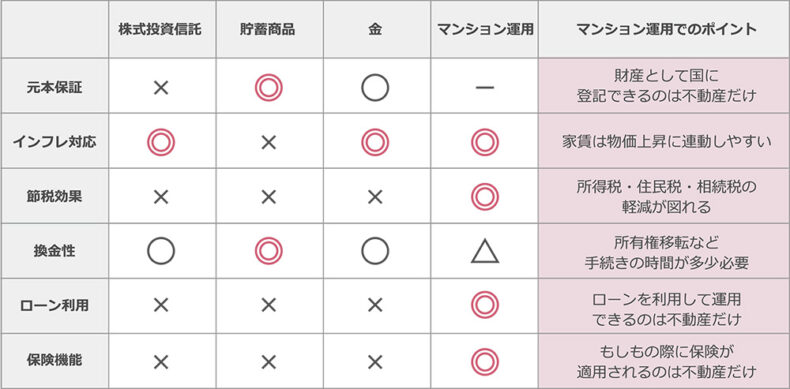Click the 貯蓄商品 column header
Image resolution: width=790 pixels, height=389 pixels.
tap(270, 30)
